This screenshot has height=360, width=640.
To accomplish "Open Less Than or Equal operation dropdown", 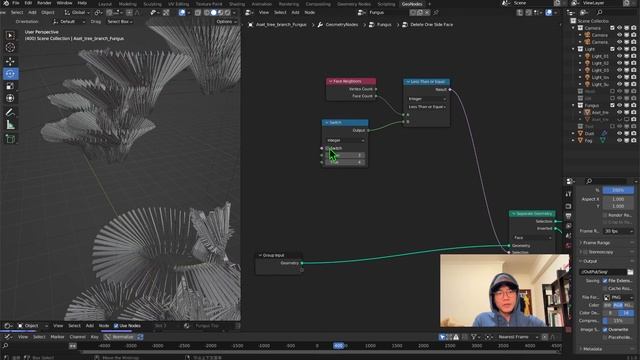I will click(427, 107).
